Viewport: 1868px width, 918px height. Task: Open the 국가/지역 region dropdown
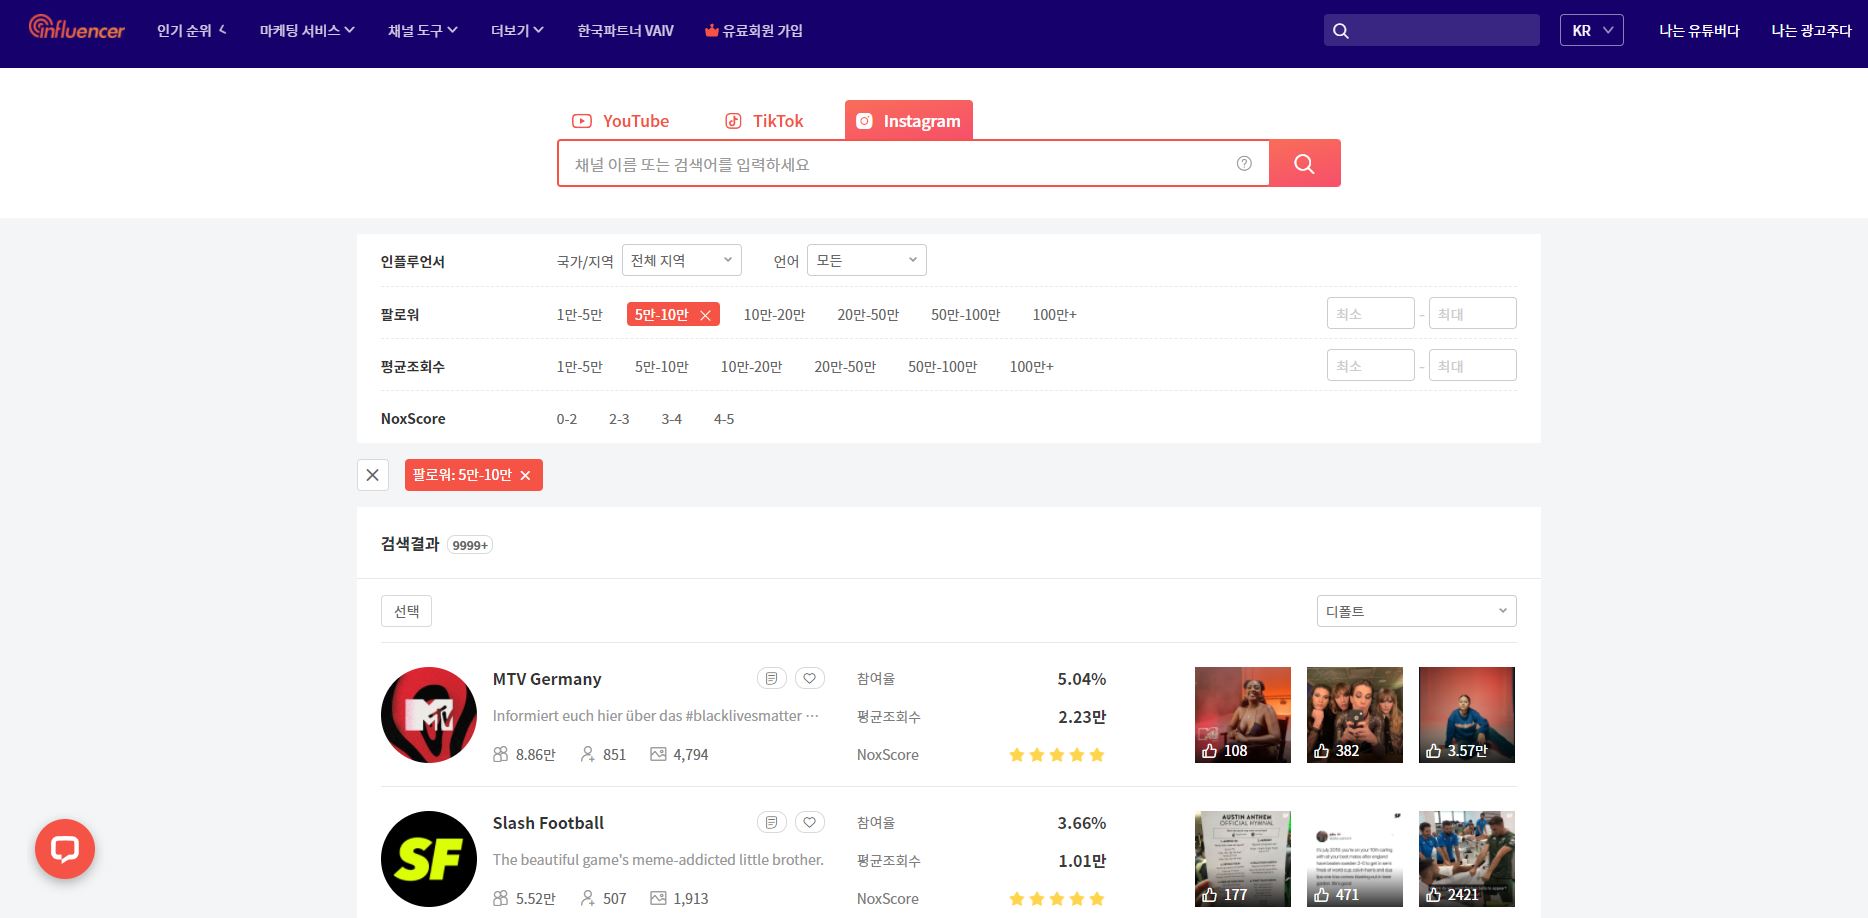tap(681, 260)
